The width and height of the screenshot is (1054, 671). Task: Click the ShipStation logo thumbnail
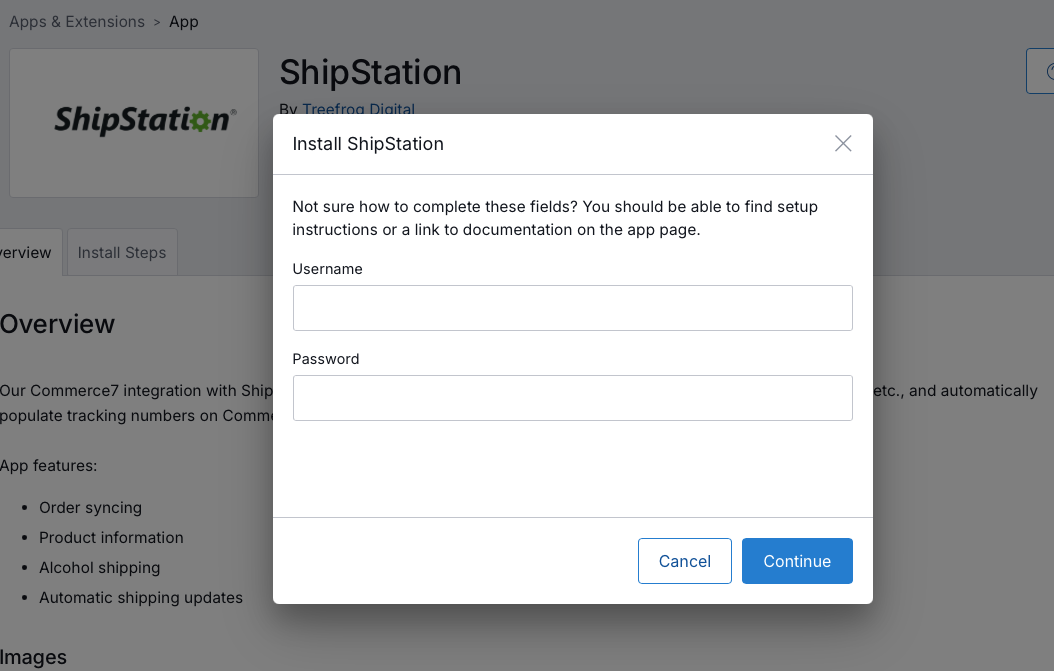[x=134, y=123]
